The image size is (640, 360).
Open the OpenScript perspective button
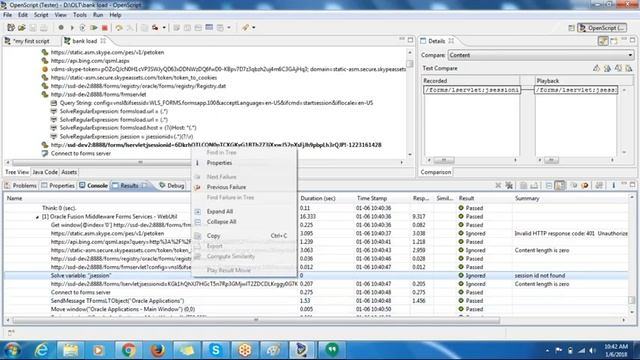[602, 28]
